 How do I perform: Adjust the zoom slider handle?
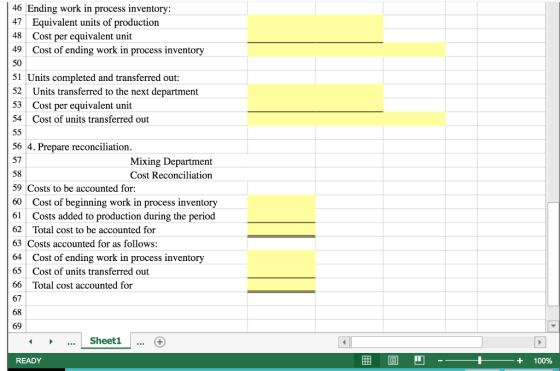pyautogui.click(x=480, y=361)
